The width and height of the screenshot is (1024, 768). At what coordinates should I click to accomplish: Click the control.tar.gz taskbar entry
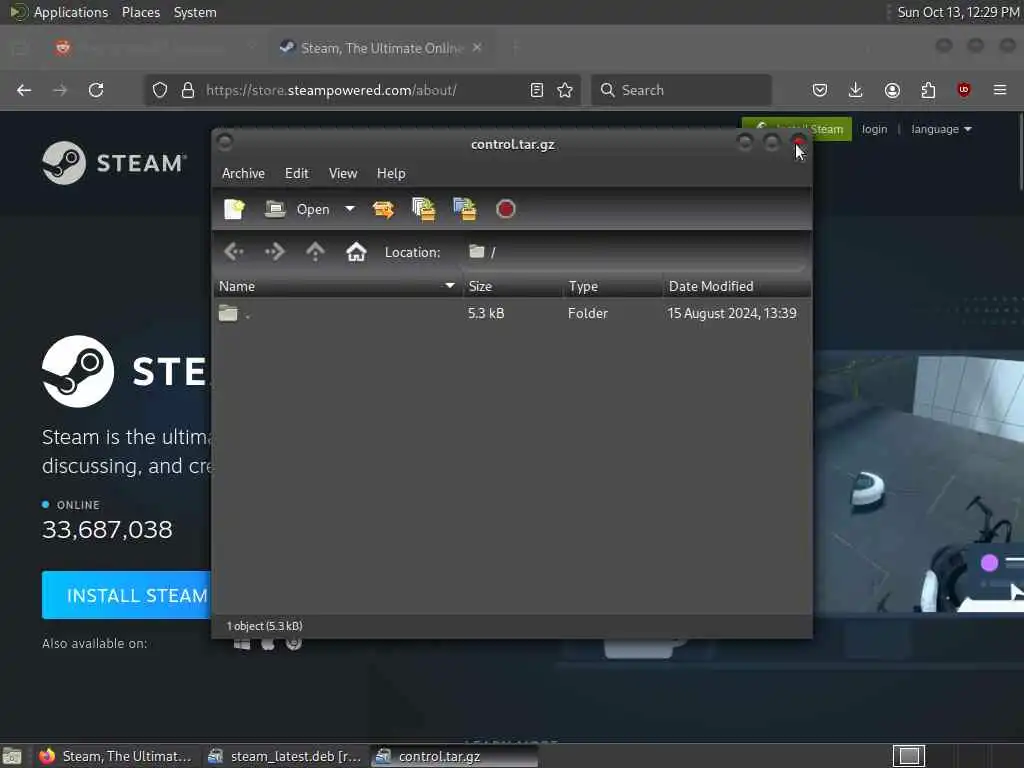[455, 756]
